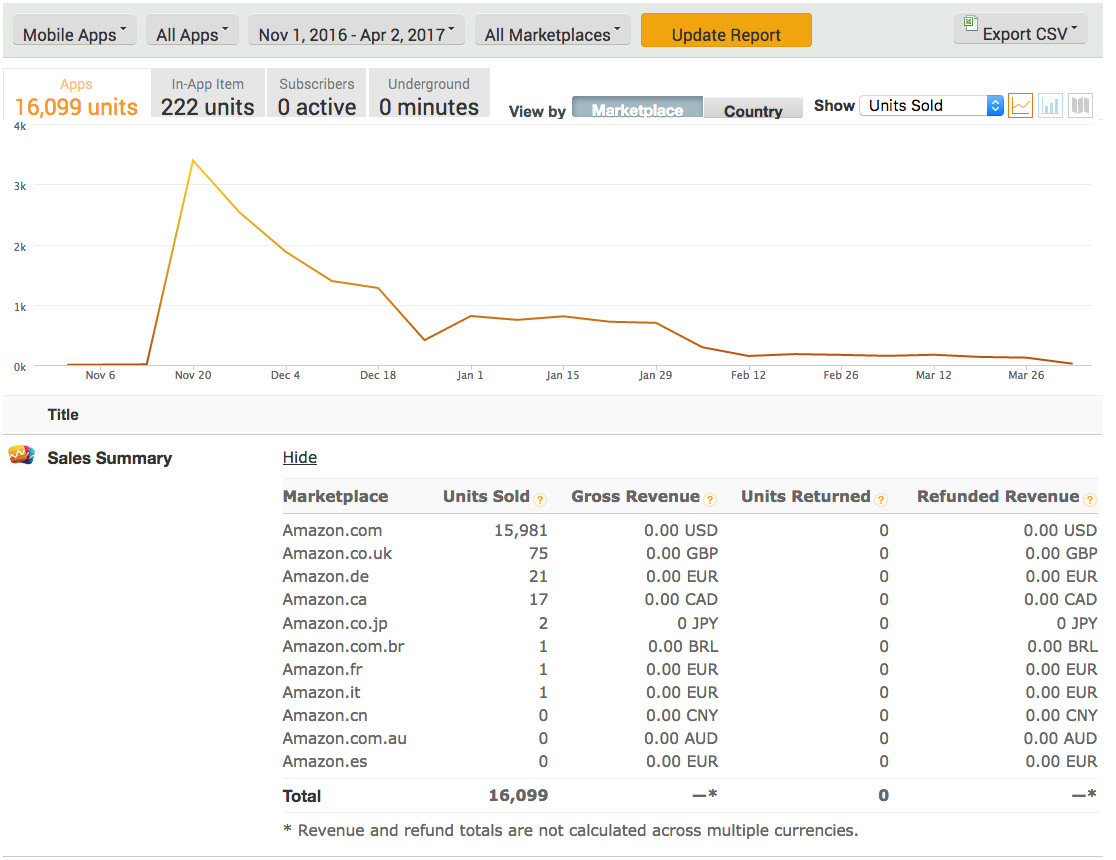This screenshot has height=860, width=1116.
Task: Open the All Marketplaces dropdown
Action: click(x=553, y=32)
